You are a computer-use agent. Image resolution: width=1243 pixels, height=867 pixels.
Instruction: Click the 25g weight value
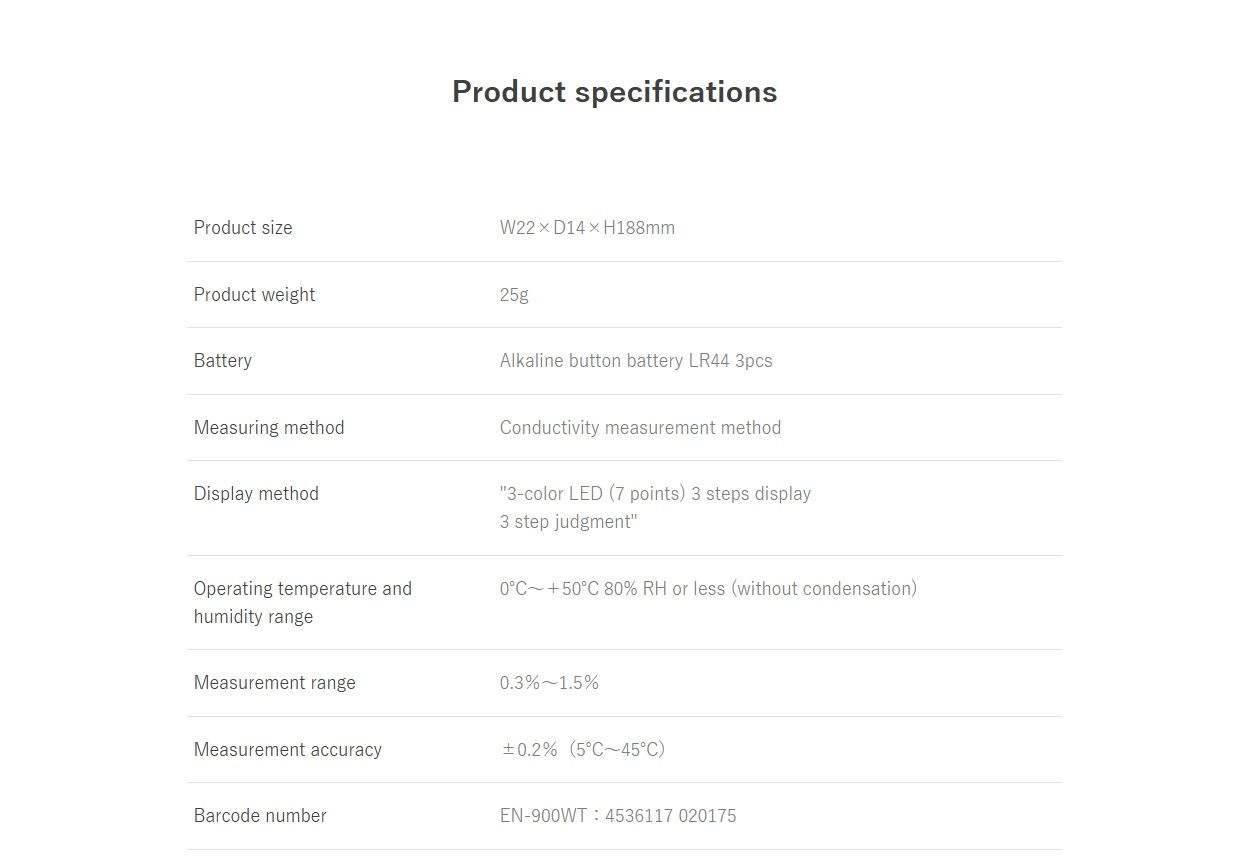coord(514,295)
